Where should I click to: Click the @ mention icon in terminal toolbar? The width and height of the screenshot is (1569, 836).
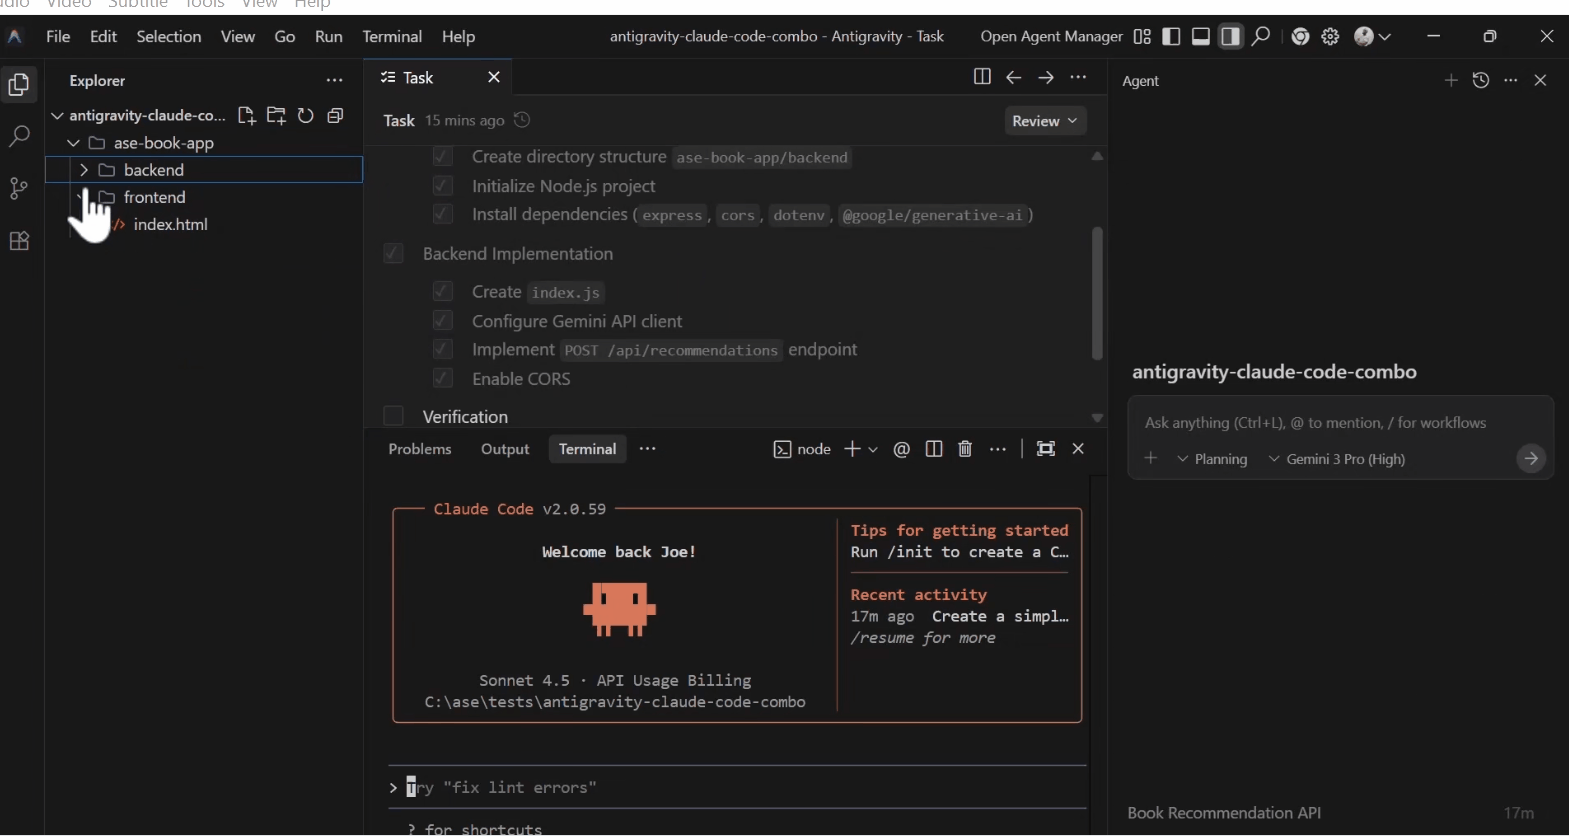pyautogui.click(x=902, y=449)
